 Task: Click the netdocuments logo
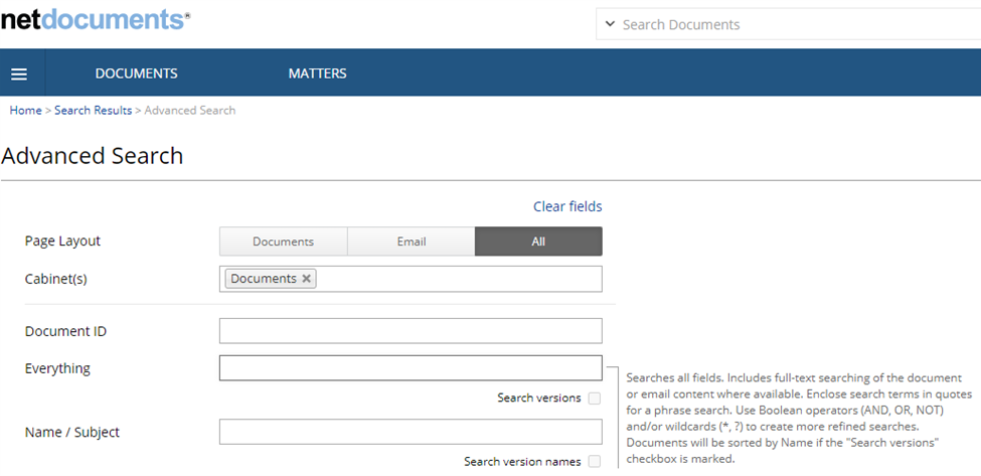click(94, 19)
